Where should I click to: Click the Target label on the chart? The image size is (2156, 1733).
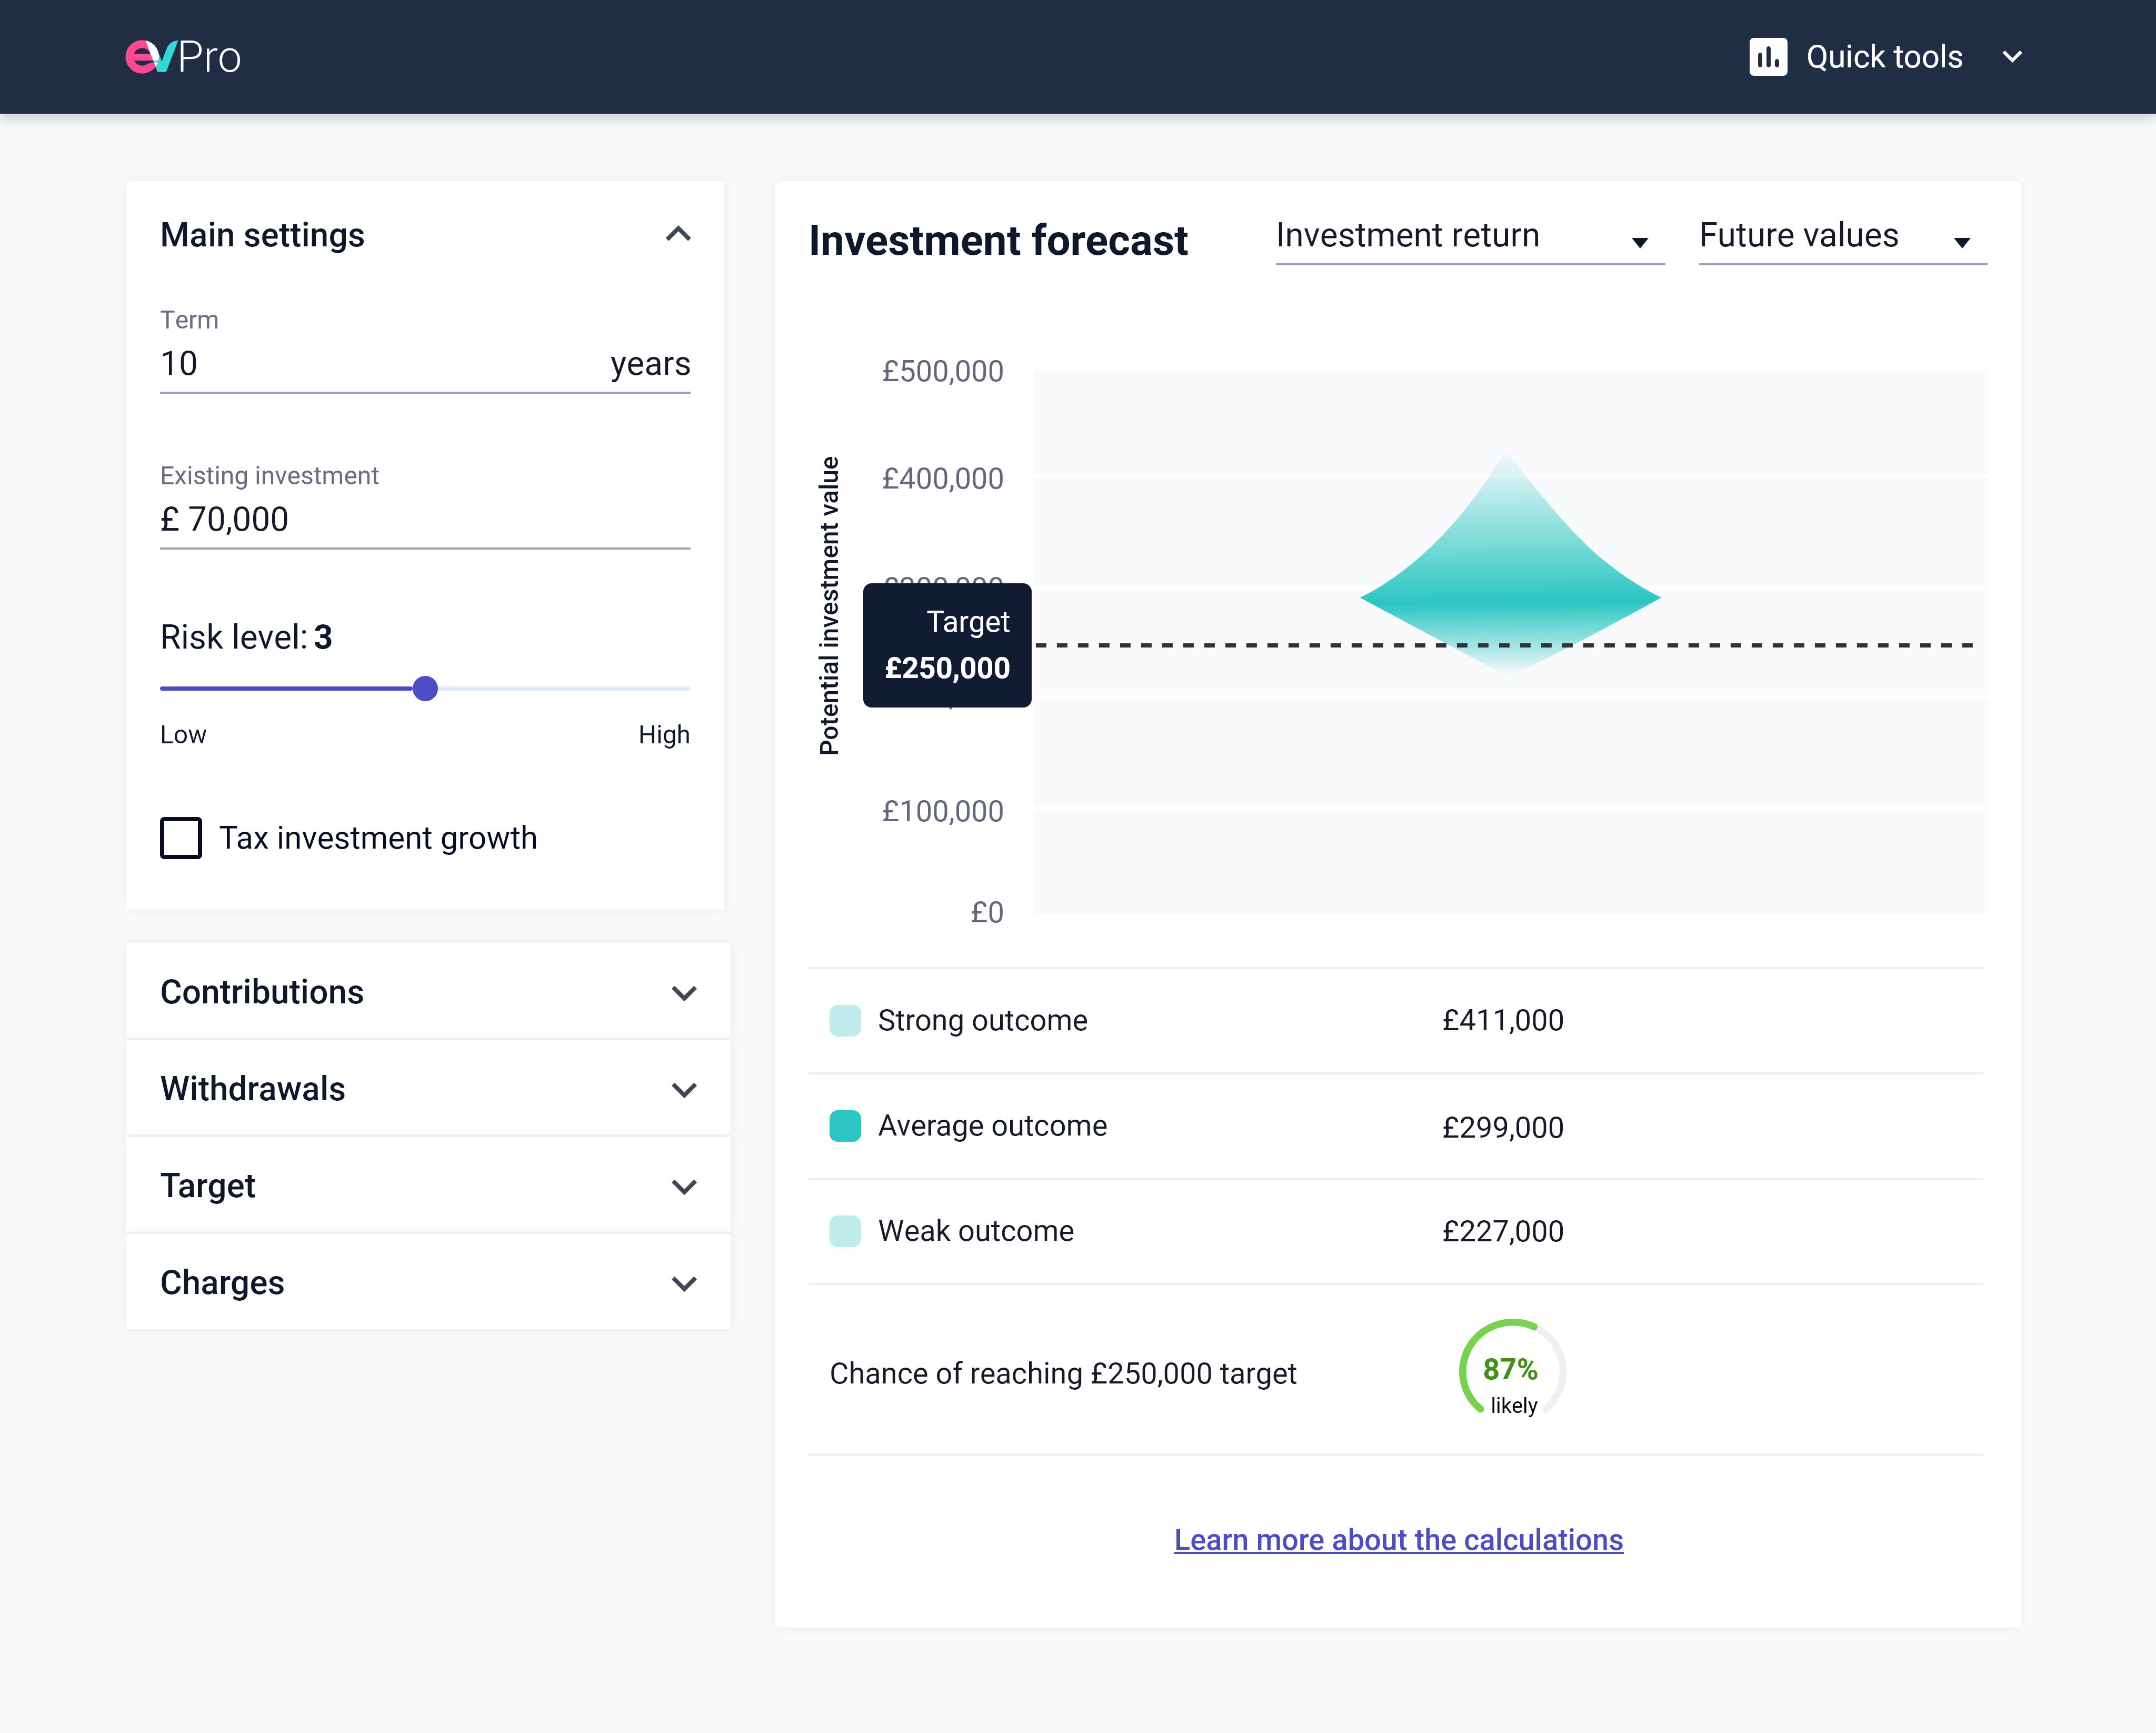pos(946,645)
